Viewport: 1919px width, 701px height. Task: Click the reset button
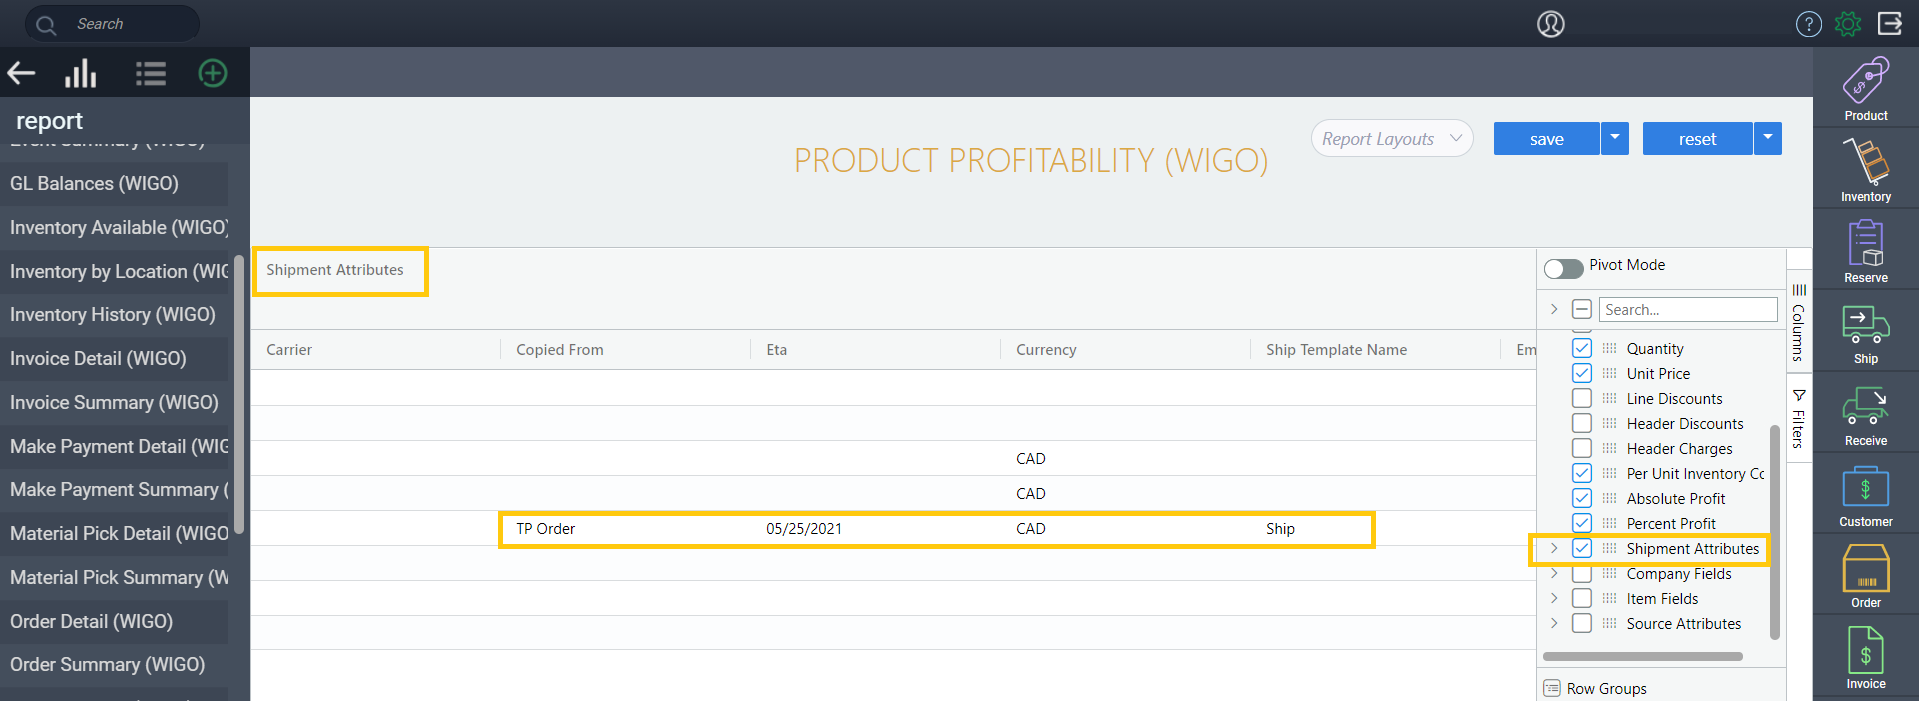coord(1698,139)
